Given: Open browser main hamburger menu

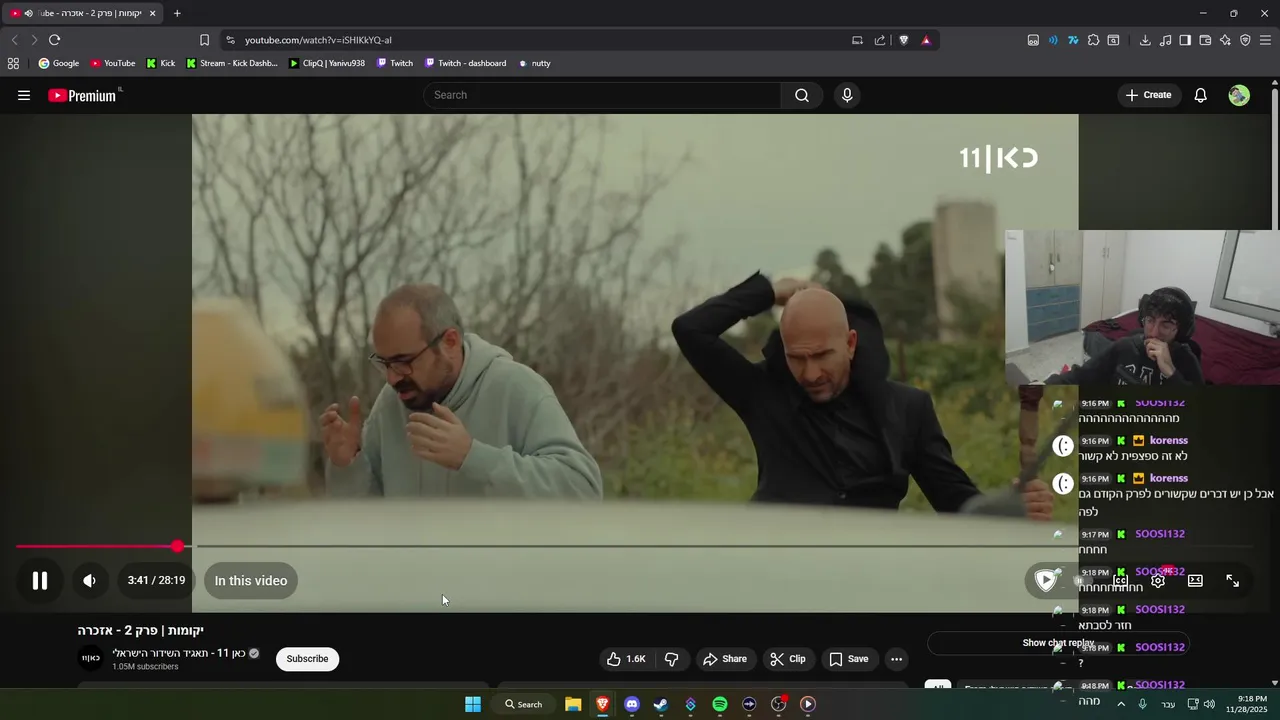Looking at the screenshot, I should tap(1265, 40).
